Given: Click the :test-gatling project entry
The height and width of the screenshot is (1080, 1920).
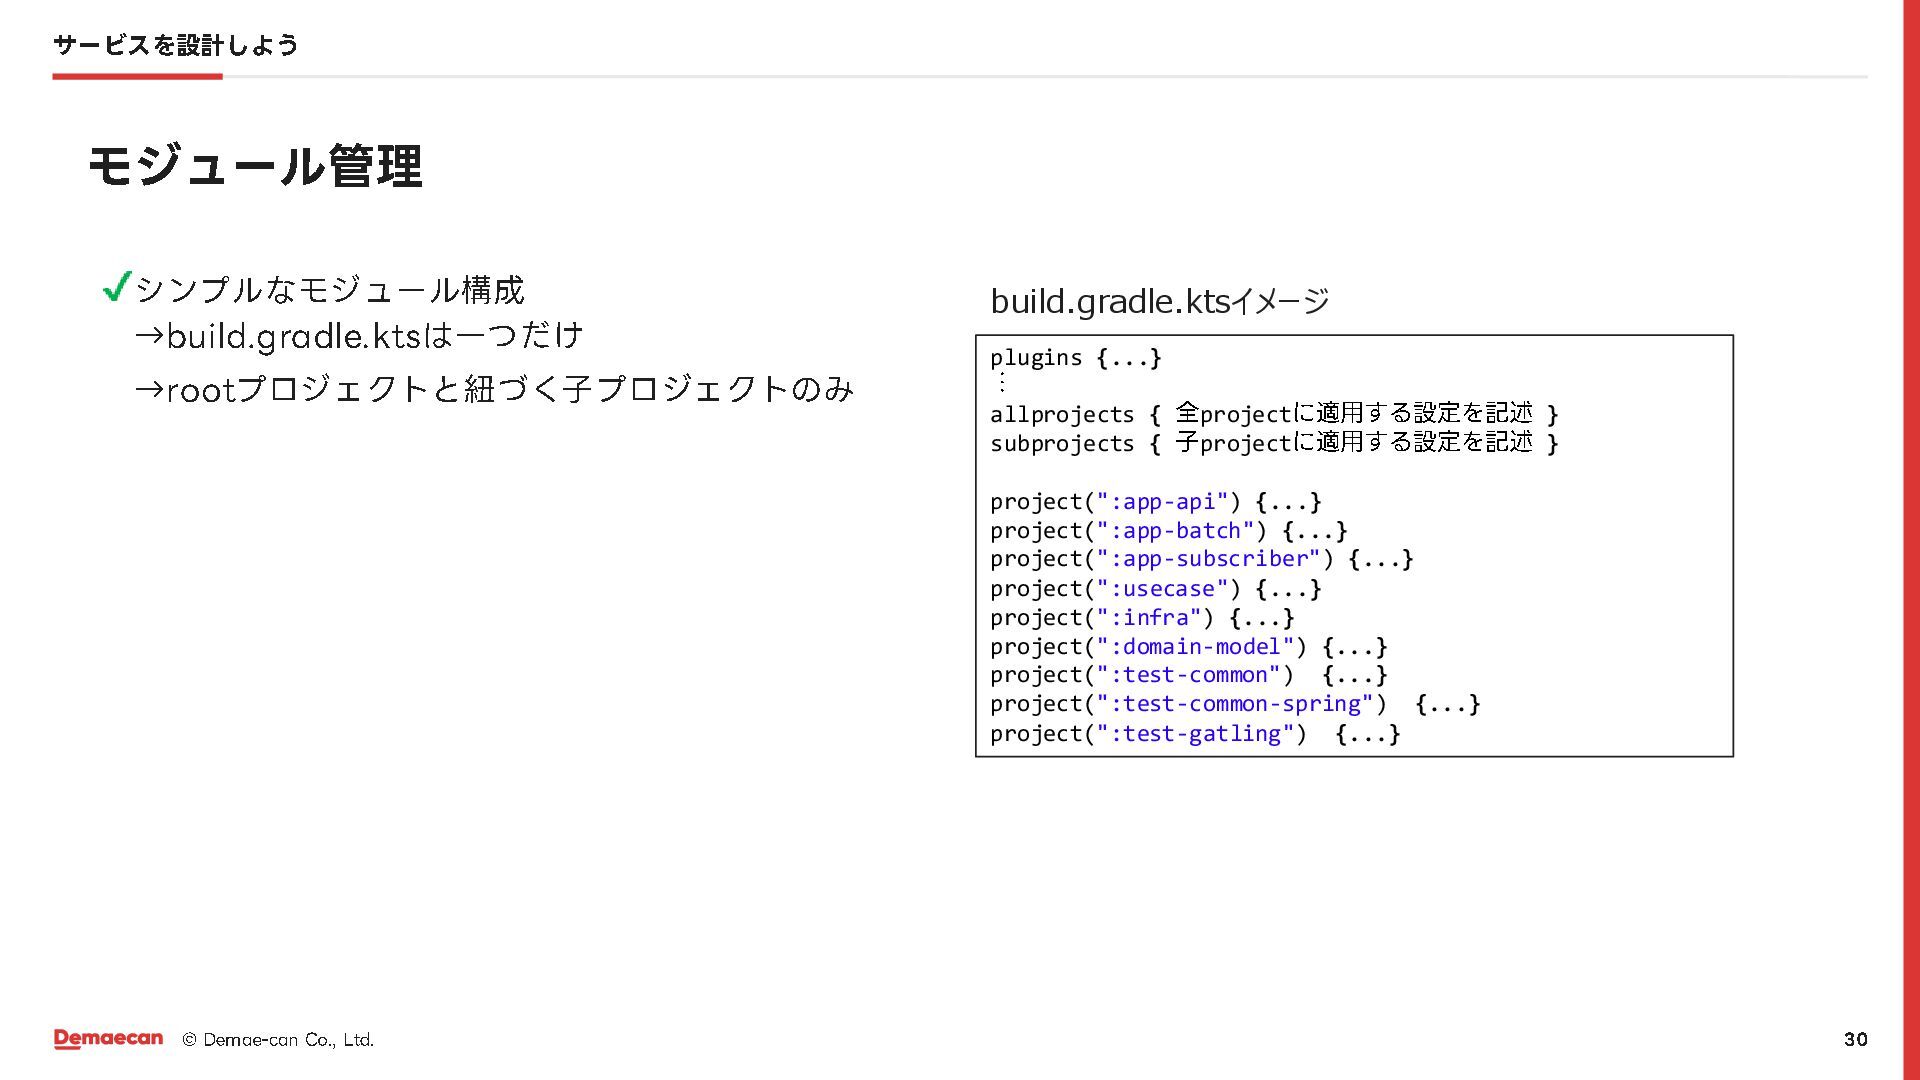Looking at the screenshot, I should click(x=1195, y=734).
